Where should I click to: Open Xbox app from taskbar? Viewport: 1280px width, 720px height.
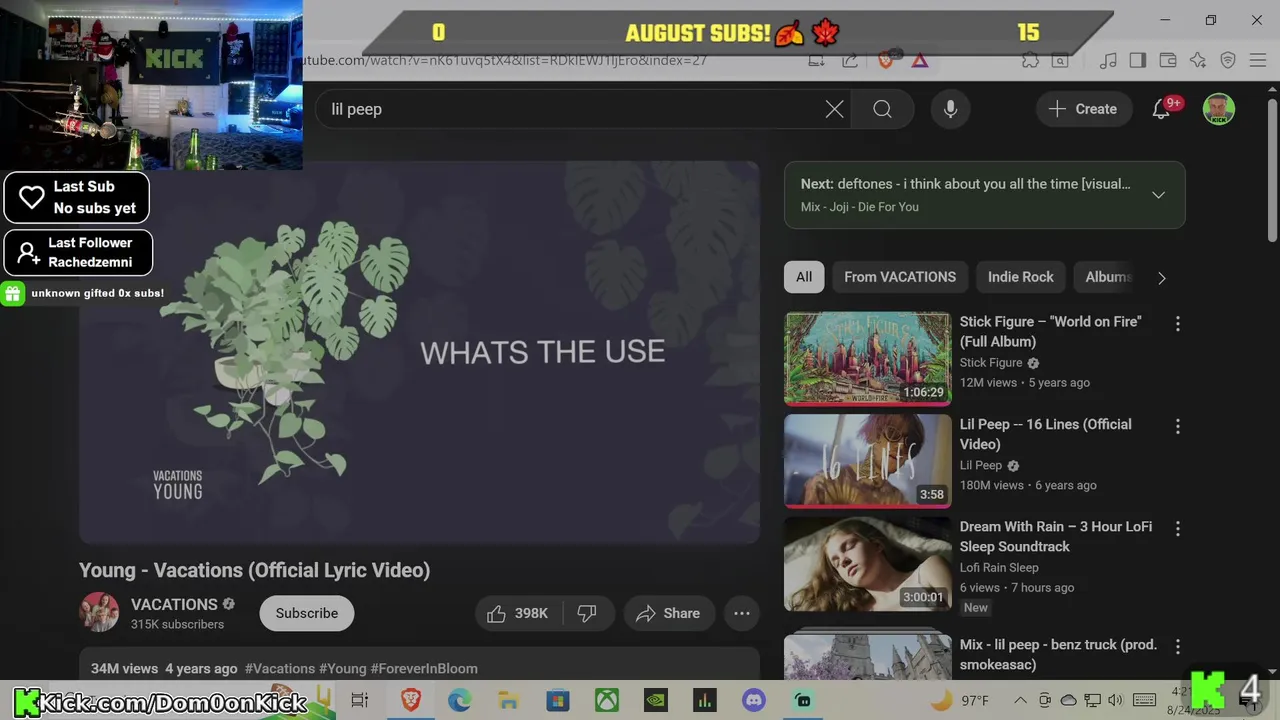tap(607, 701)
